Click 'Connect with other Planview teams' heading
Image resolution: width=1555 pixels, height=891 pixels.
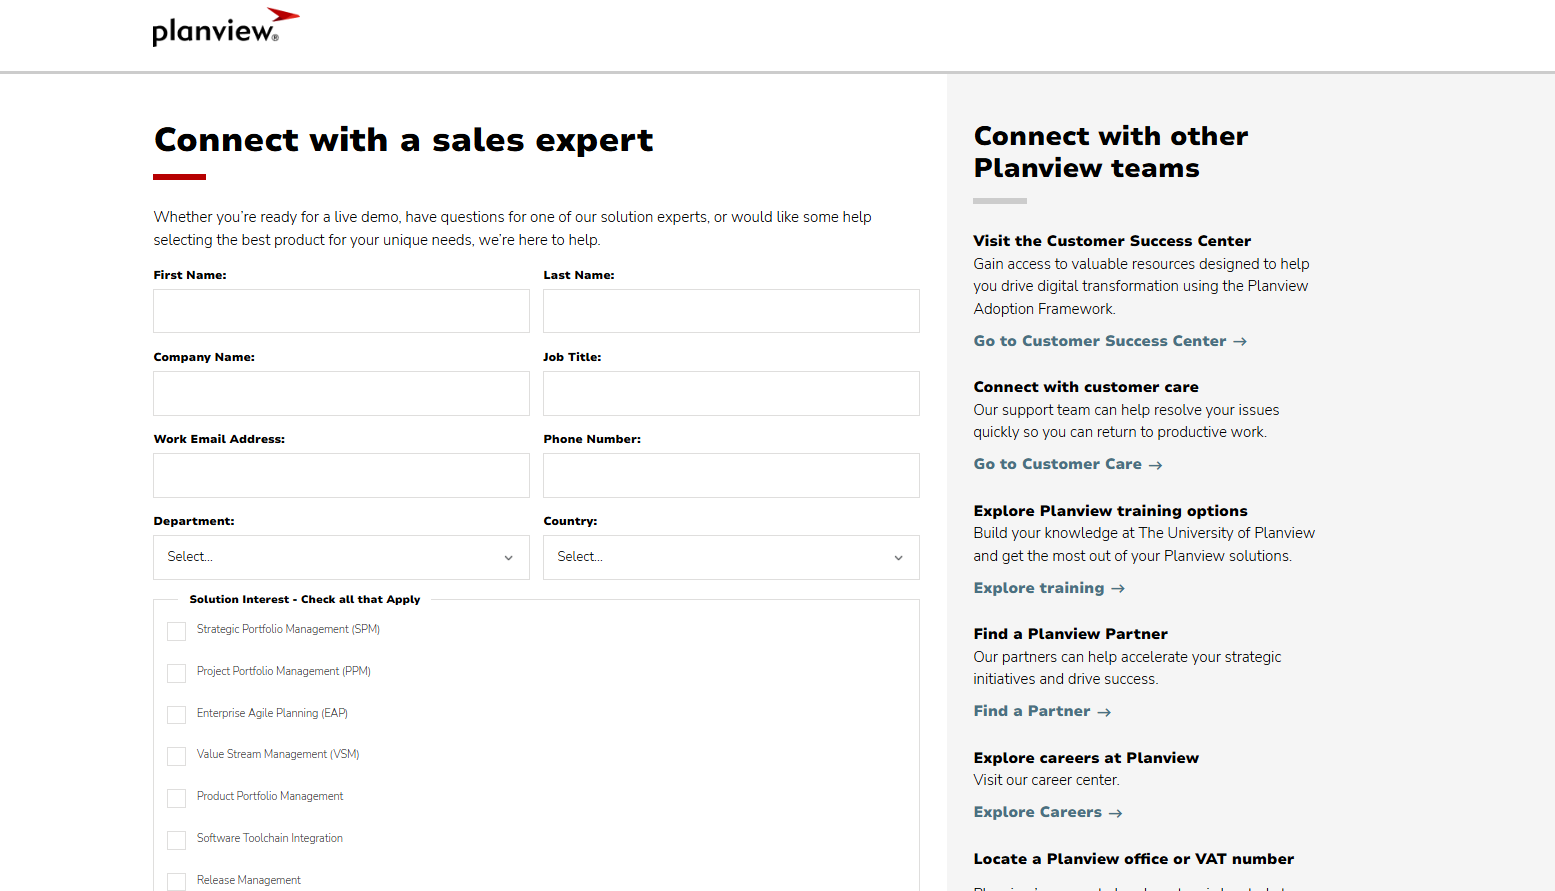click(x=1111, y=152)
